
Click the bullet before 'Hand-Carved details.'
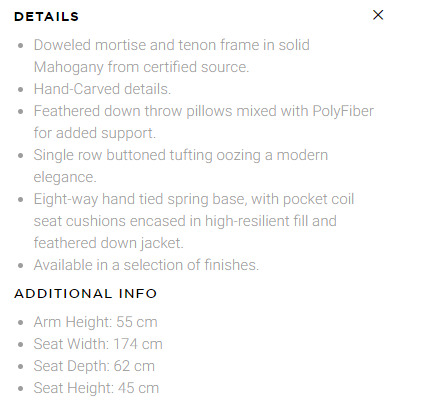pos(21,89)
